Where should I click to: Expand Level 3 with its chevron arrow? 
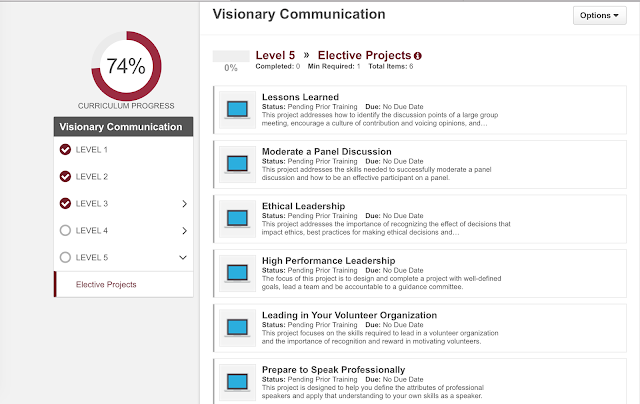tap(184, 204)
